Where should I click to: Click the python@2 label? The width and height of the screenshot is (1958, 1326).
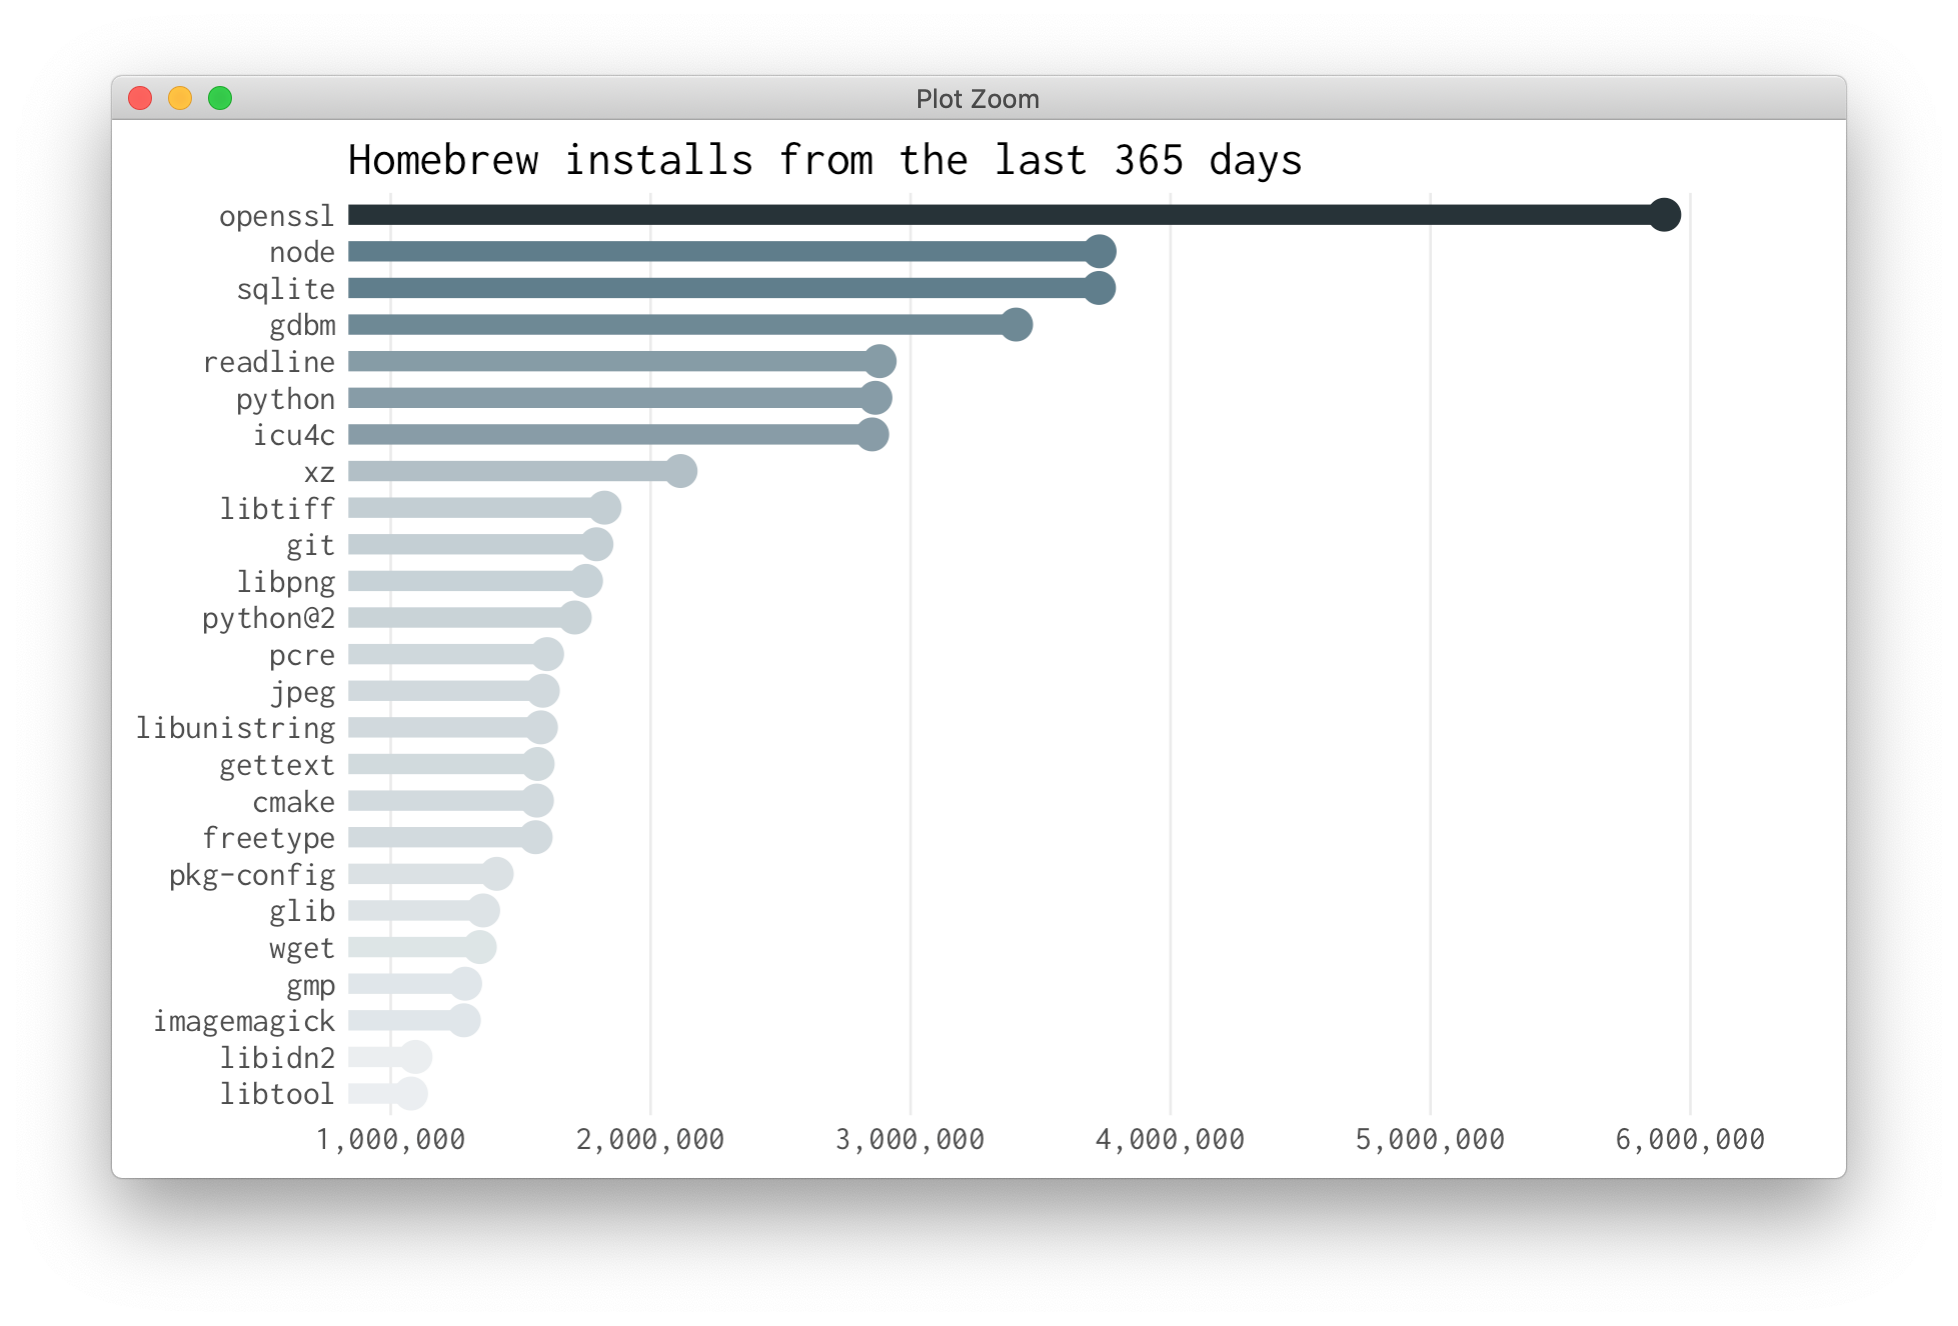pos(269,619)
